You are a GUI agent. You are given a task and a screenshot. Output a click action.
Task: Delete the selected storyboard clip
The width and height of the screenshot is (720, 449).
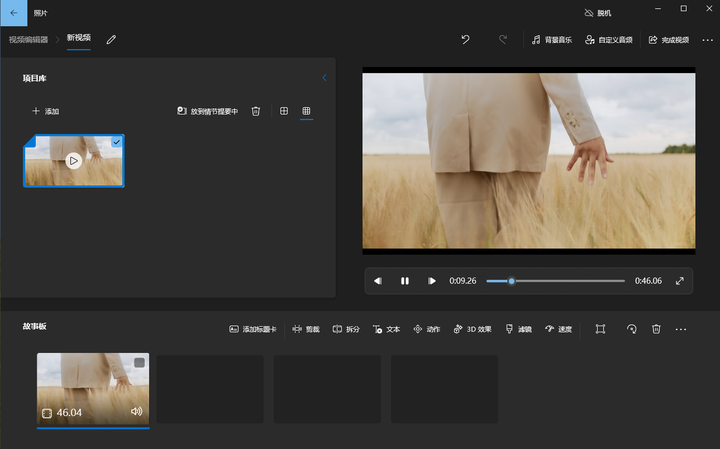[656, 329]
